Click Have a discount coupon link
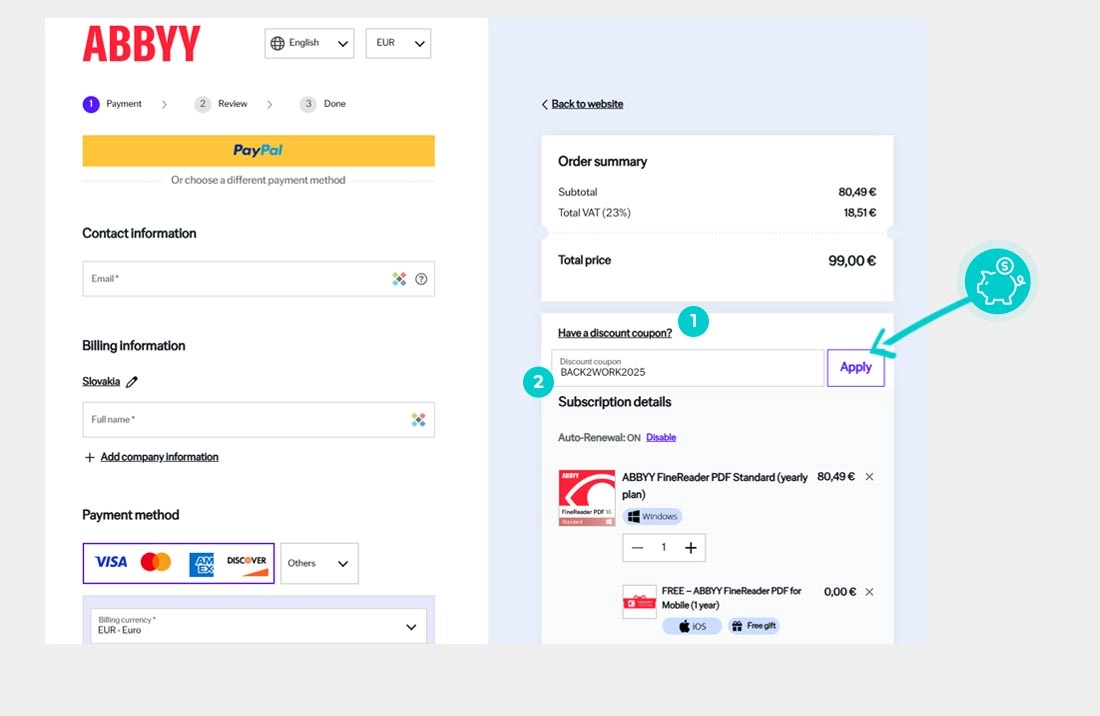Image resolution: width=1100 pixels, height=716 pixels. tap(615, 333)
